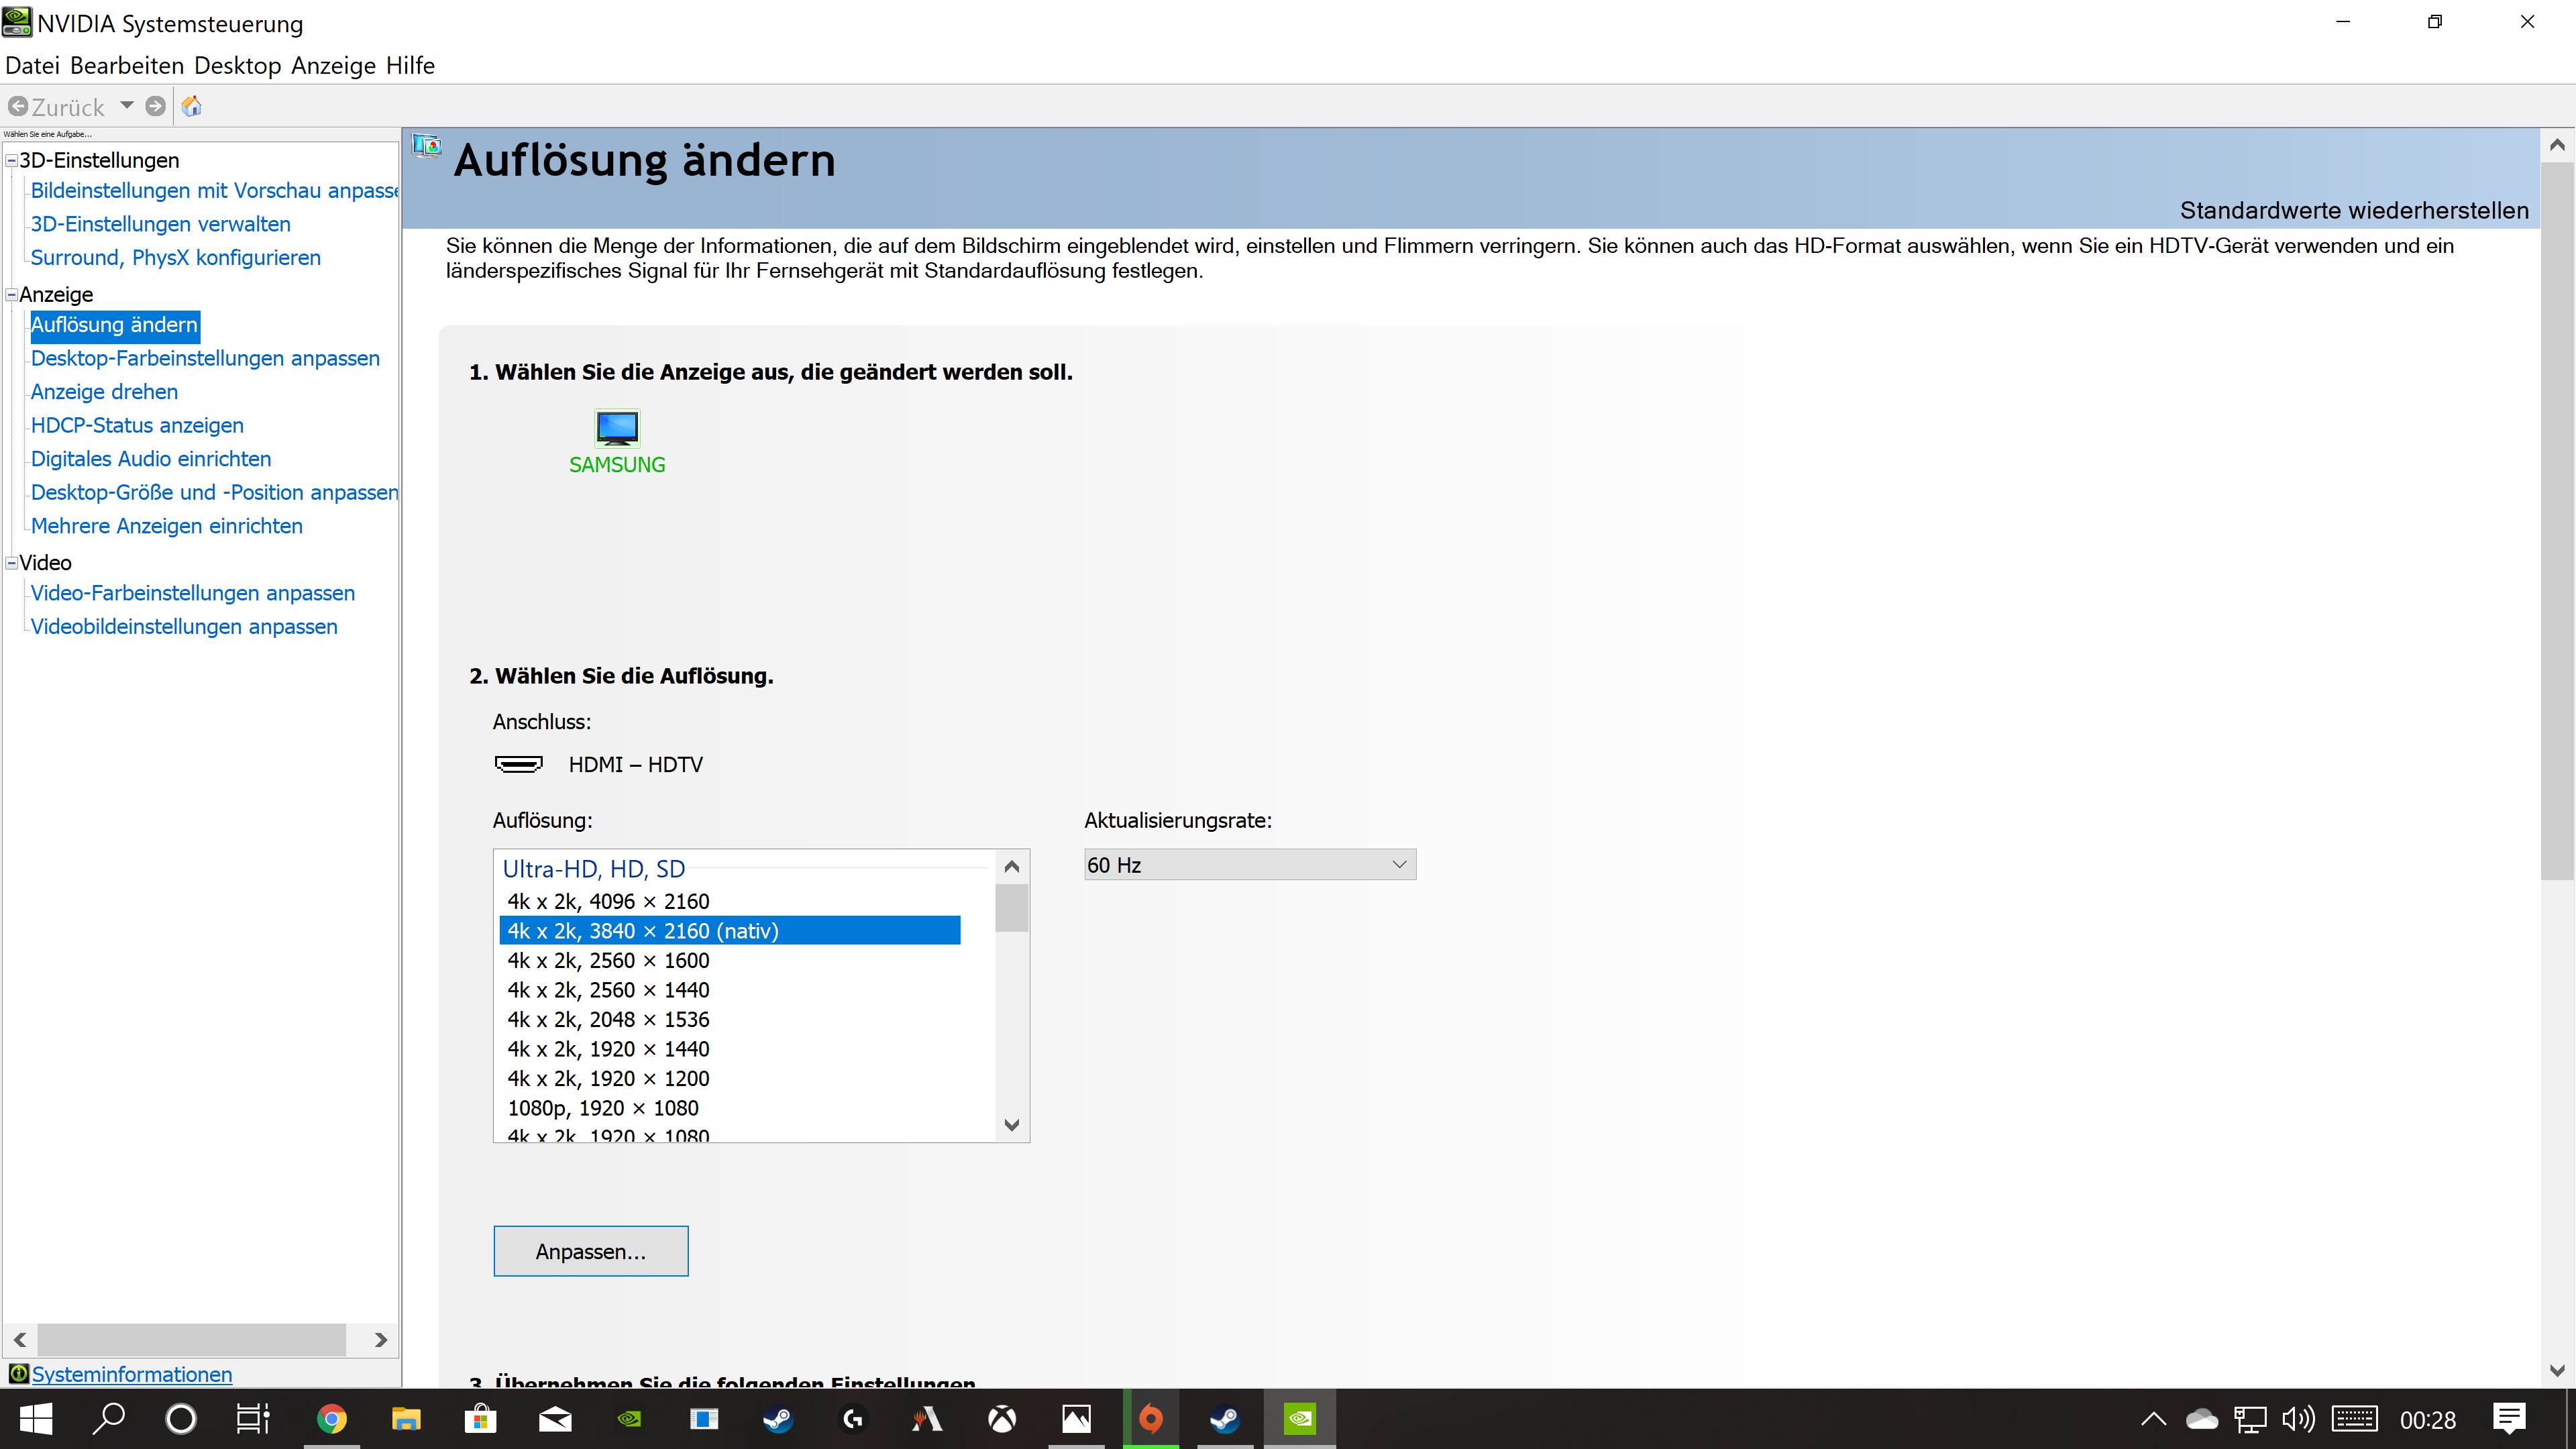Open the Desktop menu
2576x1449 pixels.
pos(237,66)
